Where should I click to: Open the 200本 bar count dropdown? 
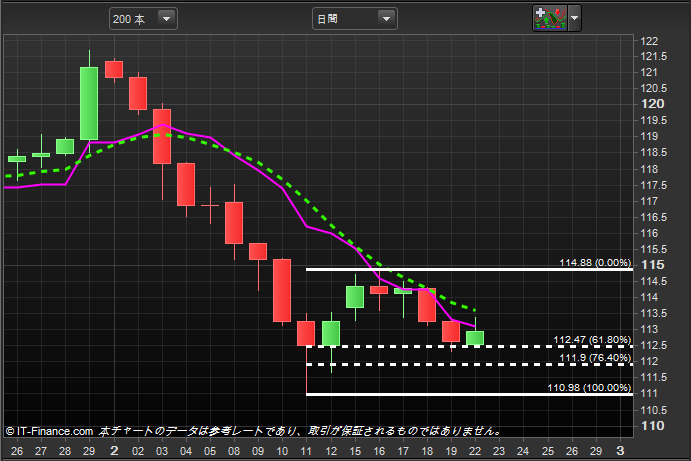[143, 19]
